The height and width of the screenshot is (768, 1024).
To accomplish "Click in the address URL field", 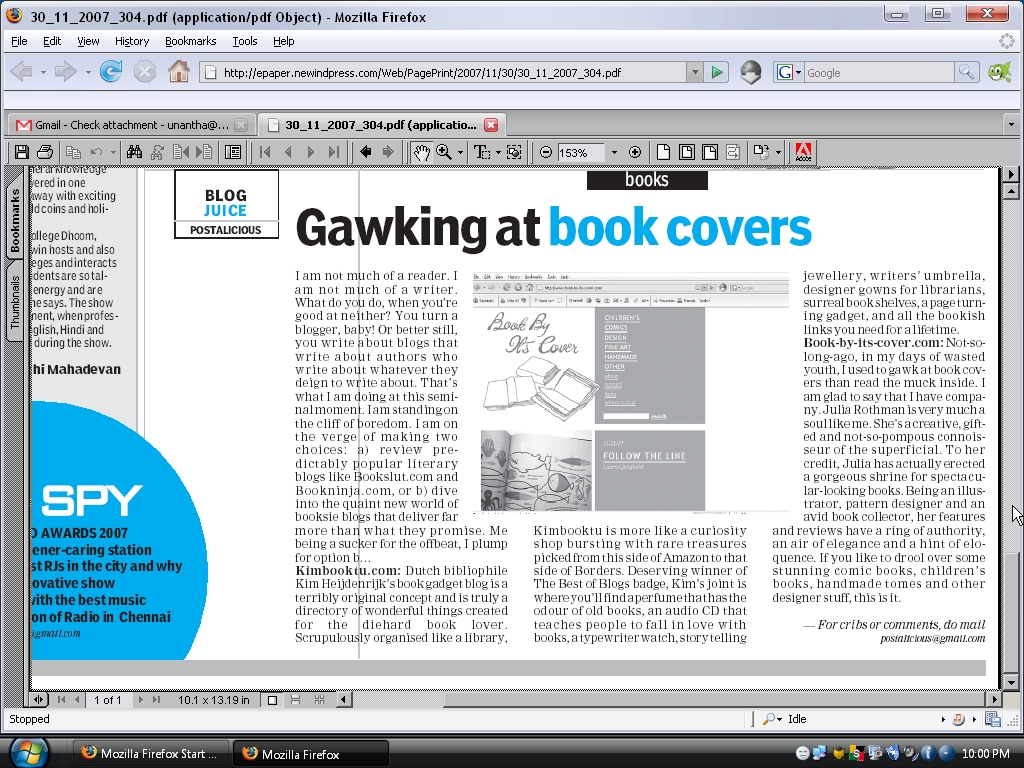I will (x=451, y=72).
